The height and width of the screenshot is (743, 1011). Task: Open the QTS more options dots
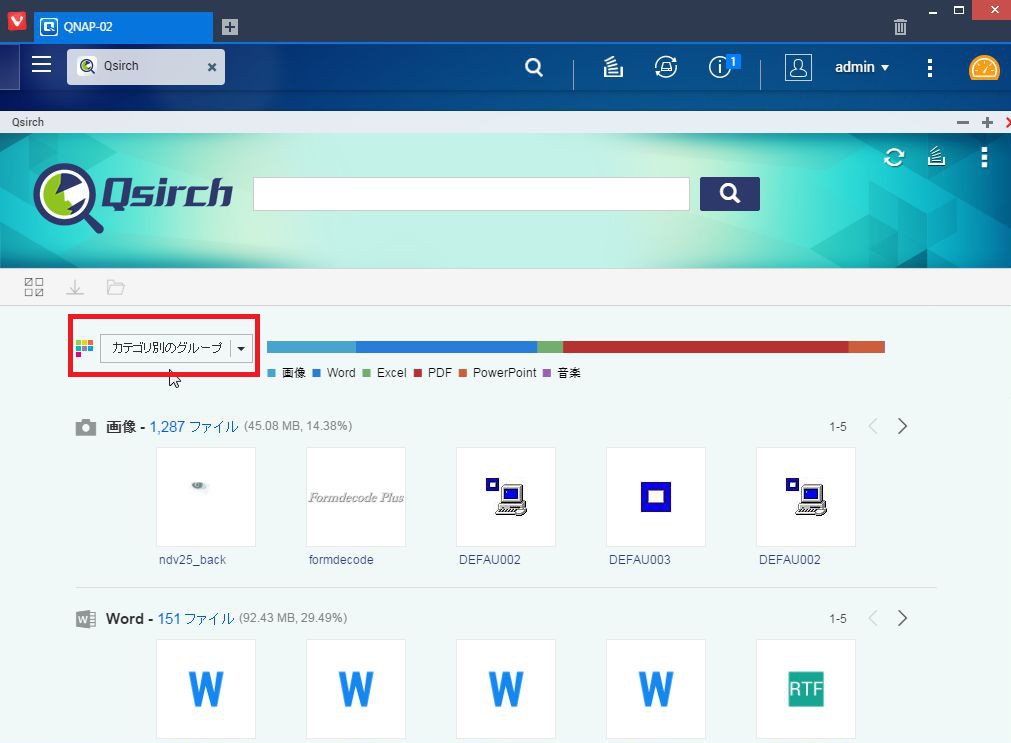929,68
